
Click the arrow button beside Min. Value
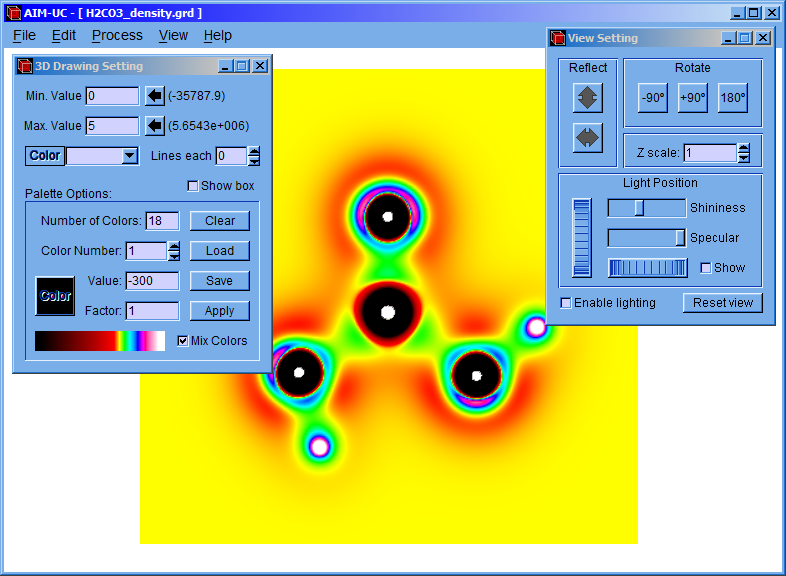[x=155, y=96]
